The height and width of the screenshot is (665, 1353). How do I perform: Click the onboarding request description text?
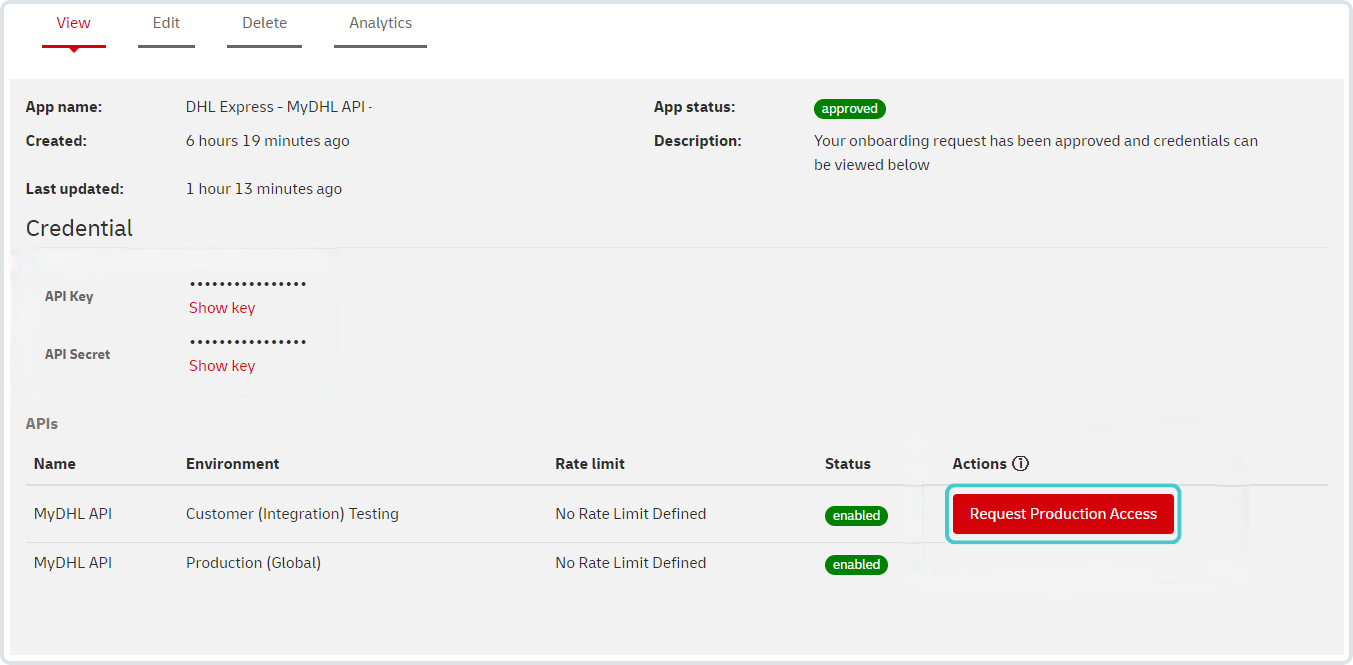[x=1036, y=153]
